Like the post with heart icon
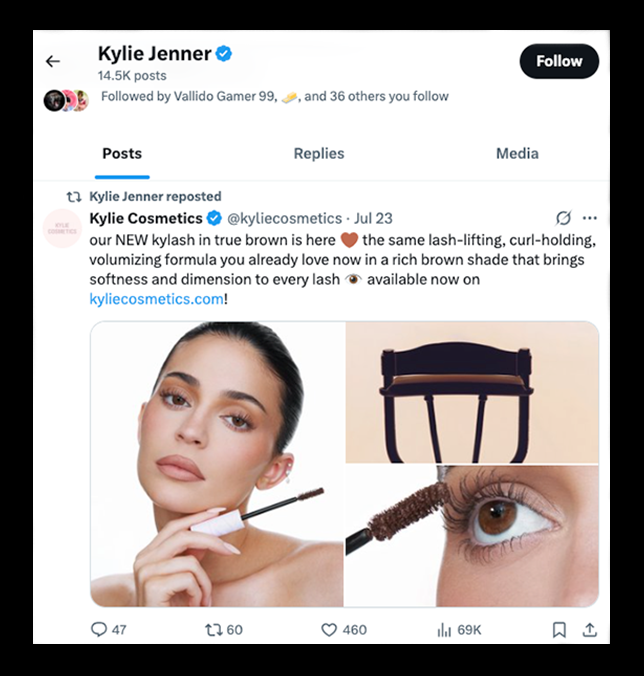Viewport: 644px width, 676px height. (329, 629)
